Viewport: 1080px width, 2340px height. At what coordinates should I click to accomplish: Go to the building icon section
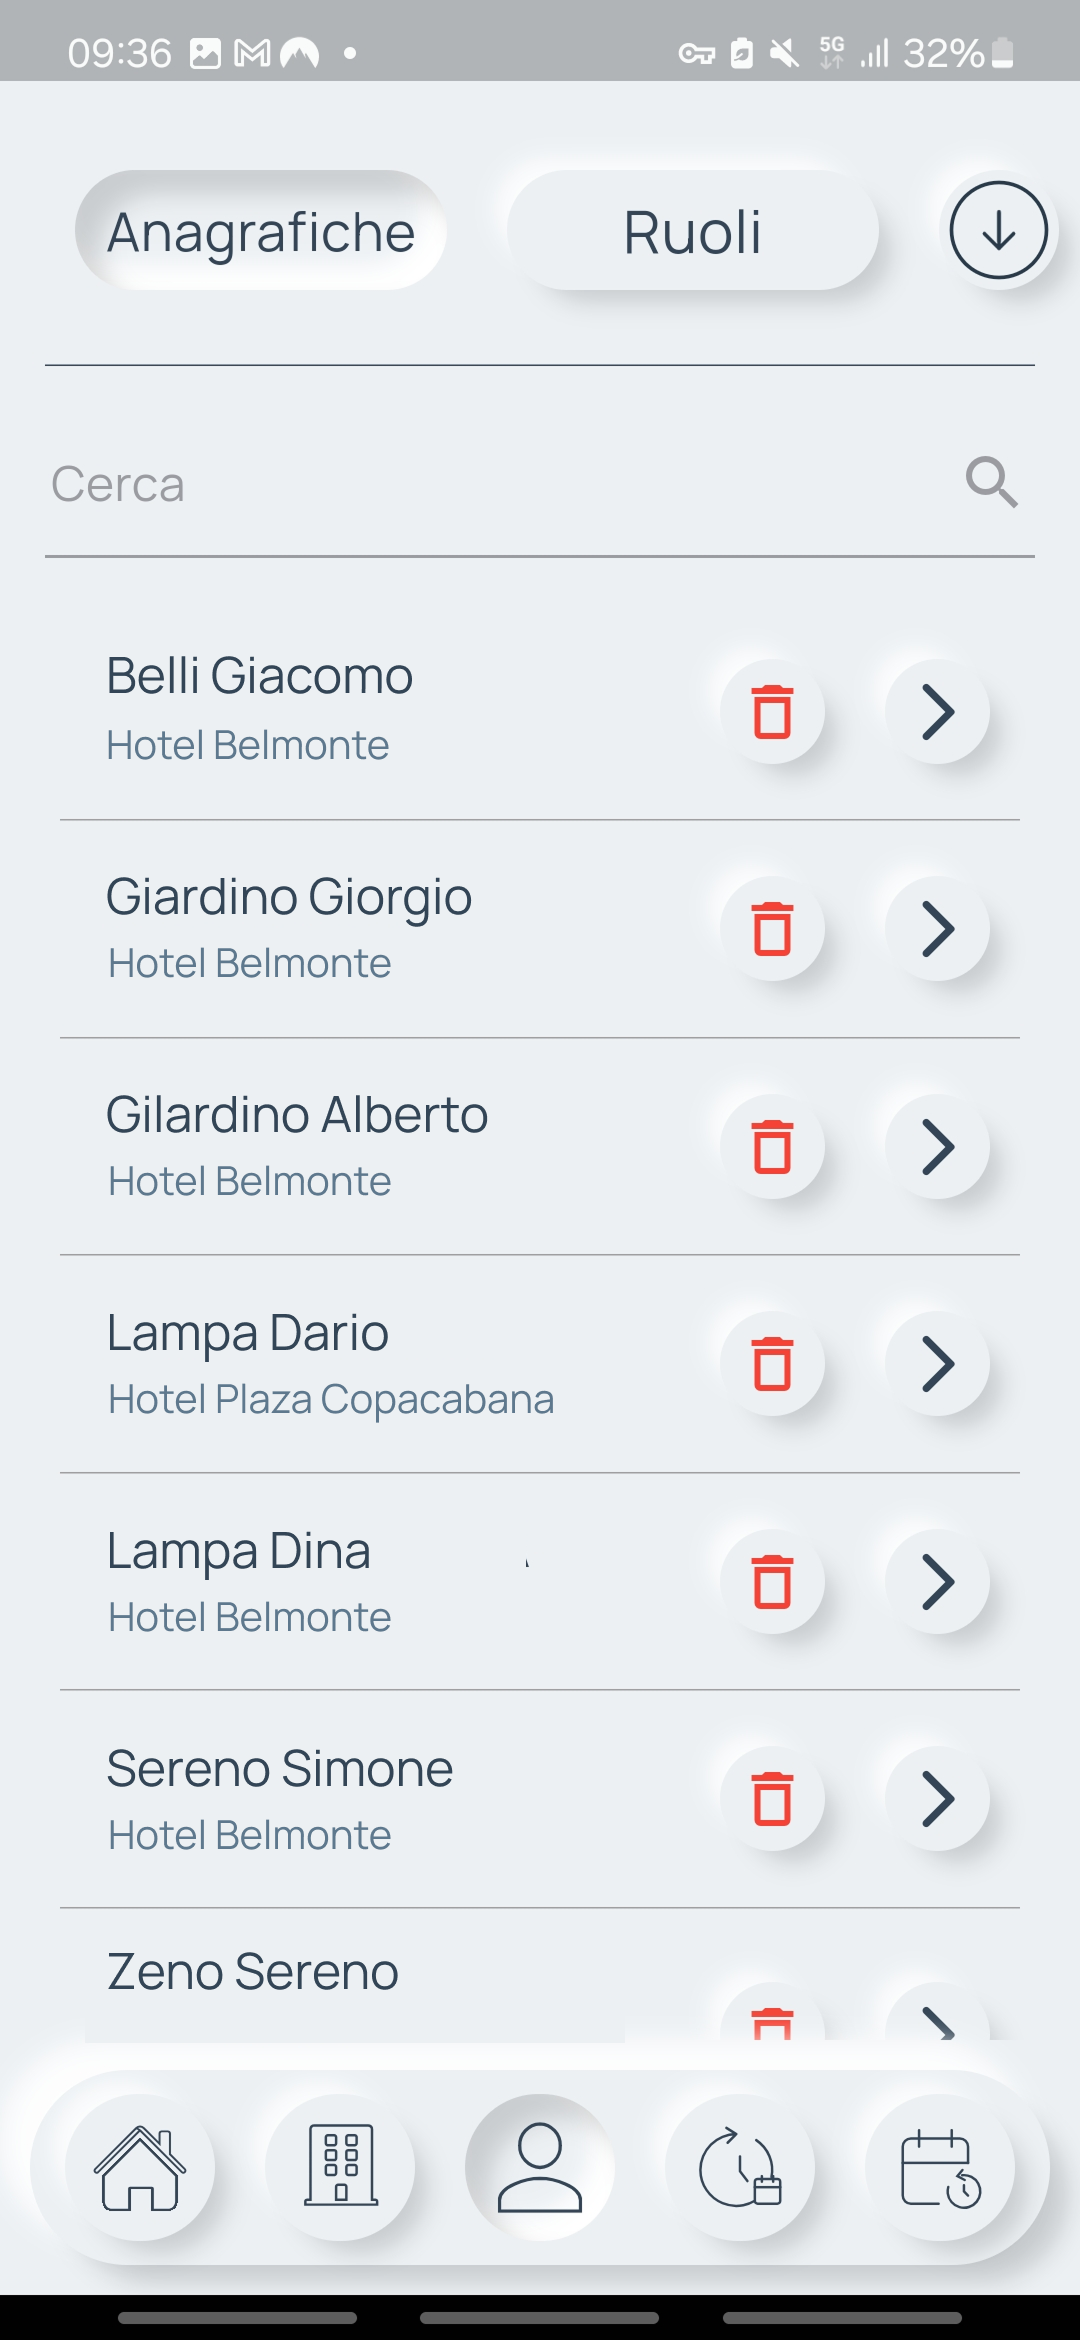pos(340,2167)
